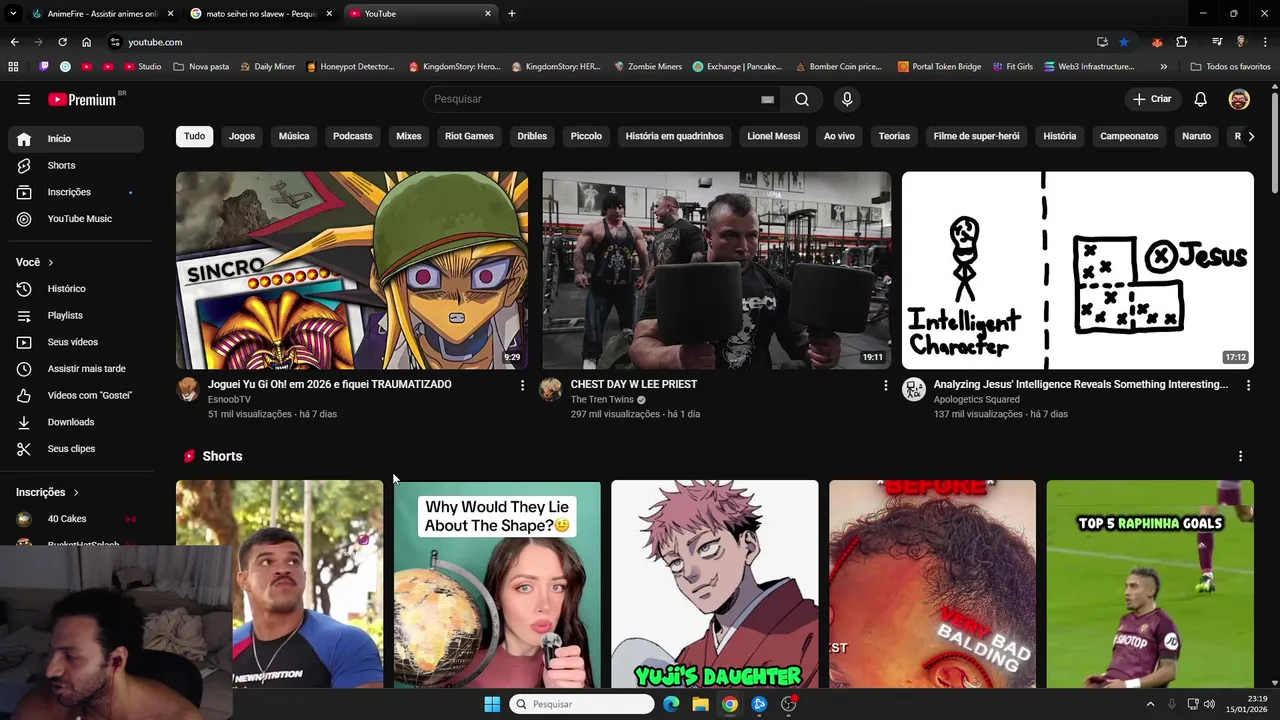Click the Criar button
Screen dimensions: 1280x720
1152,99
